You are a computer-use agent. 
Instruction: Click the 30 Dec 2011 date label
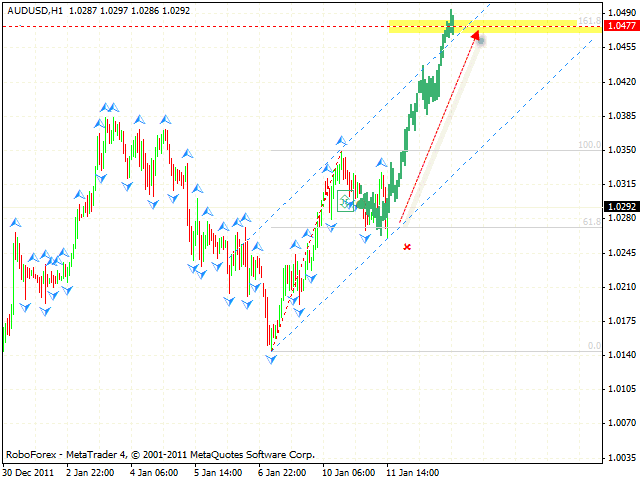click(x=27, y=471)
